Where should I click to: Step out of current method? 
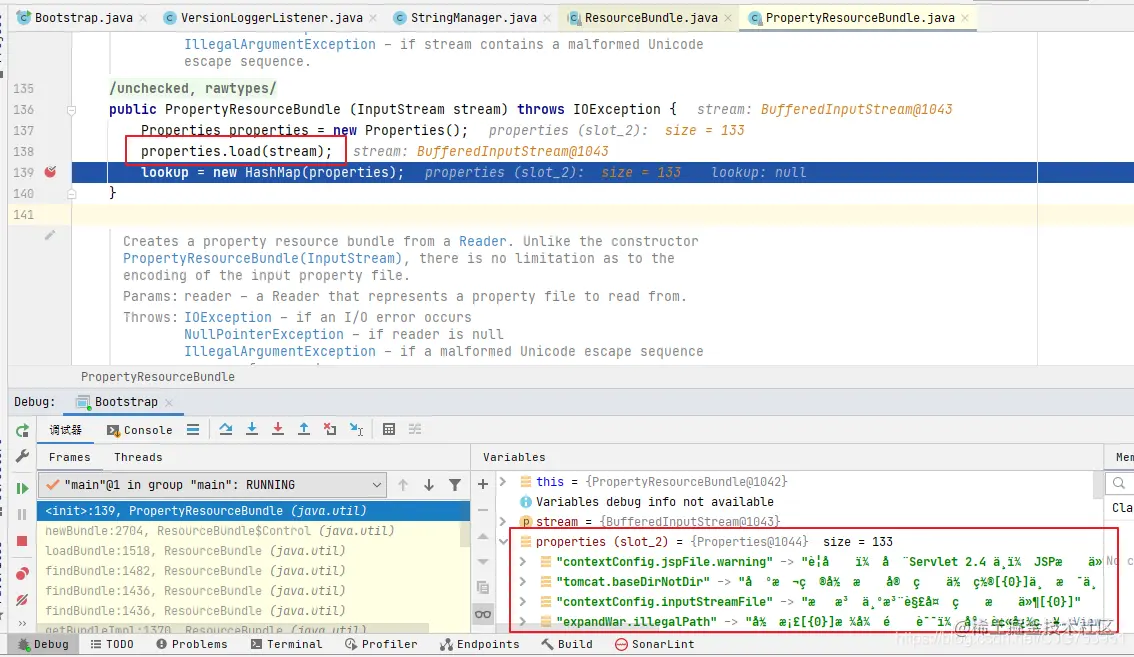pos(304,430)
